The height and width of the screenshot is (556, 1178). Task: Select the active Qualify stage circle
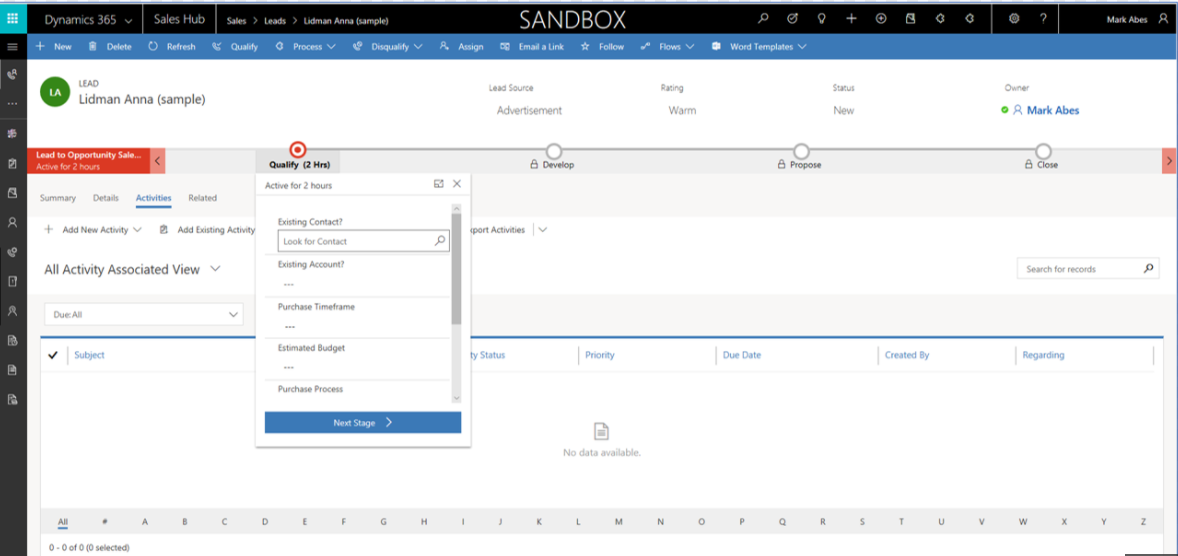(x=298, y=150)
